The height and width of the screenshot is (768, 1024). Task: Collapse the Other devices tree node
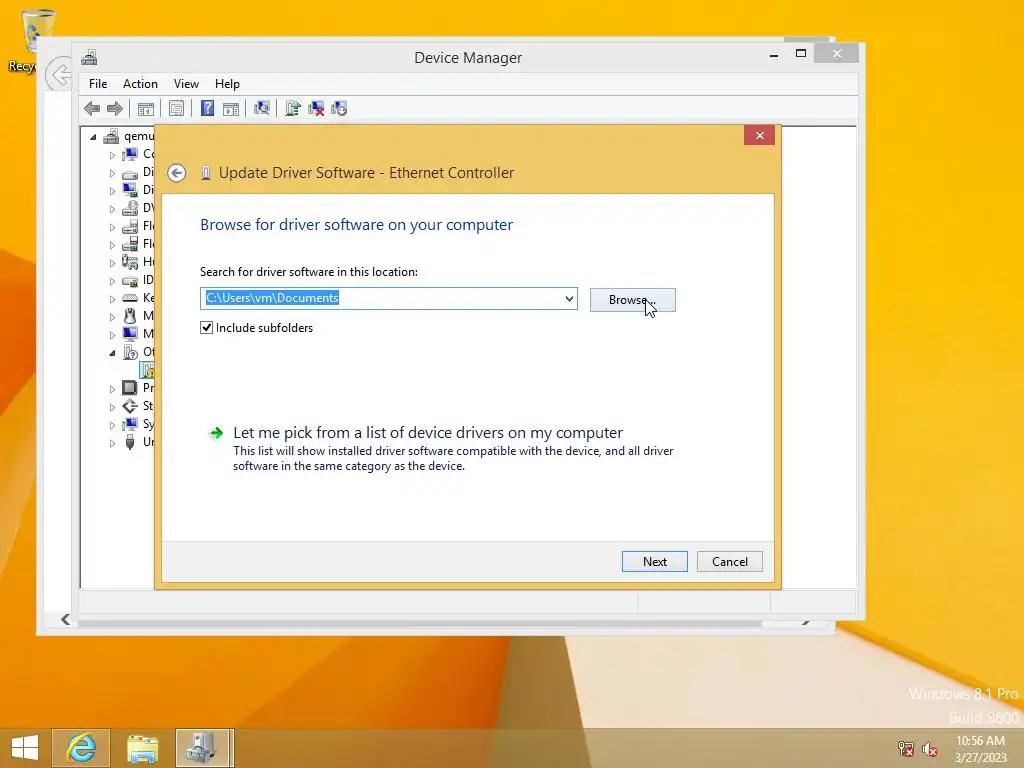112,353
